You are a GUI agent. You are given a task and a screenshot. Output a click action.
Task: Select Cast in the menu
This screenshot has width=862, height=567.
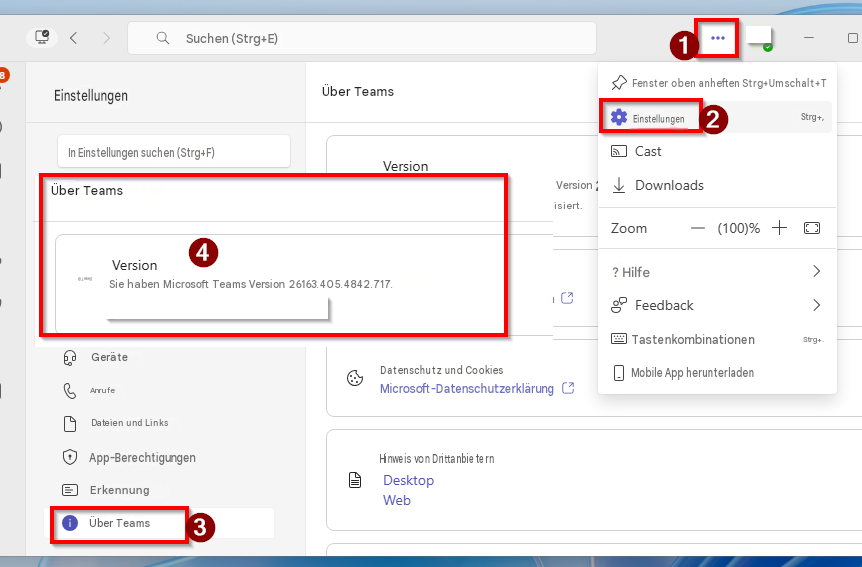point(717,151)
